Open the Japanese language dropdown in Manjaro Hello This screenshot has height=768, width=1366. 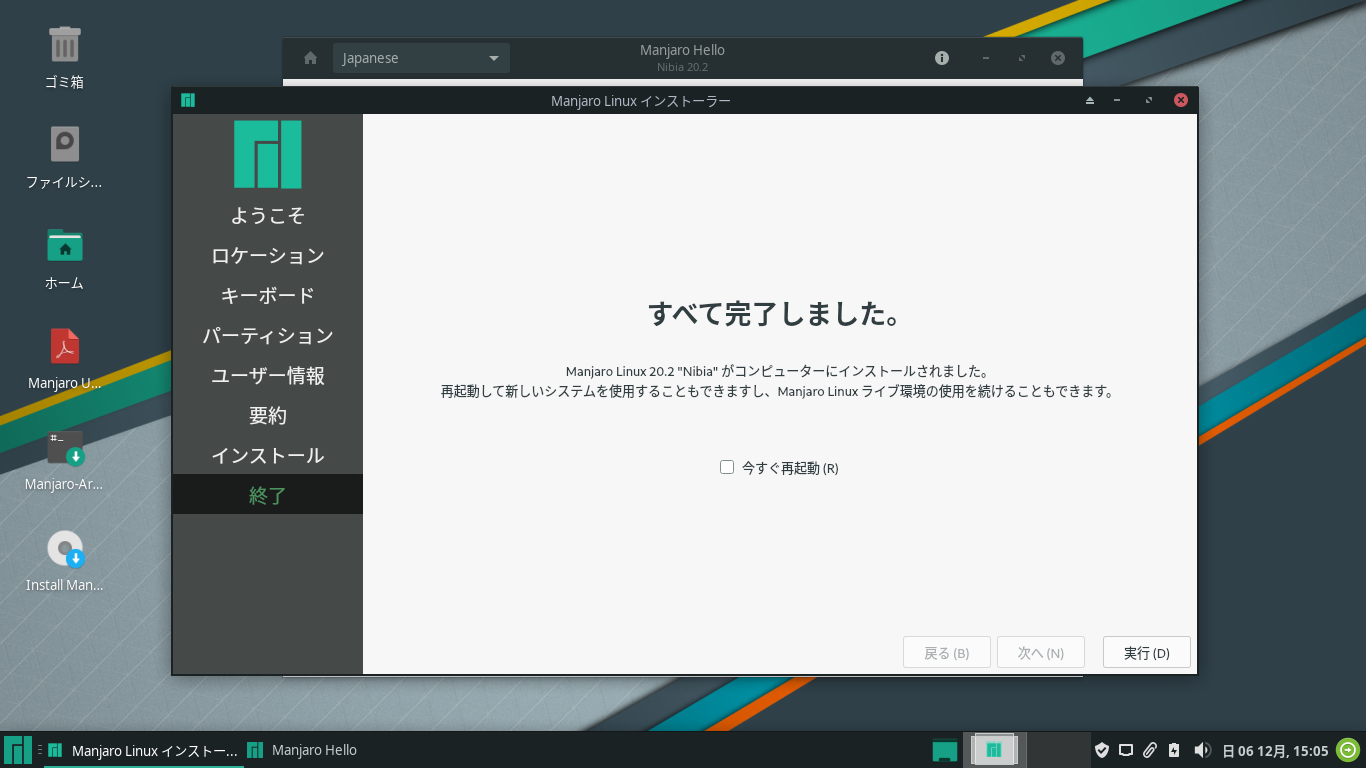coord(421,58)
